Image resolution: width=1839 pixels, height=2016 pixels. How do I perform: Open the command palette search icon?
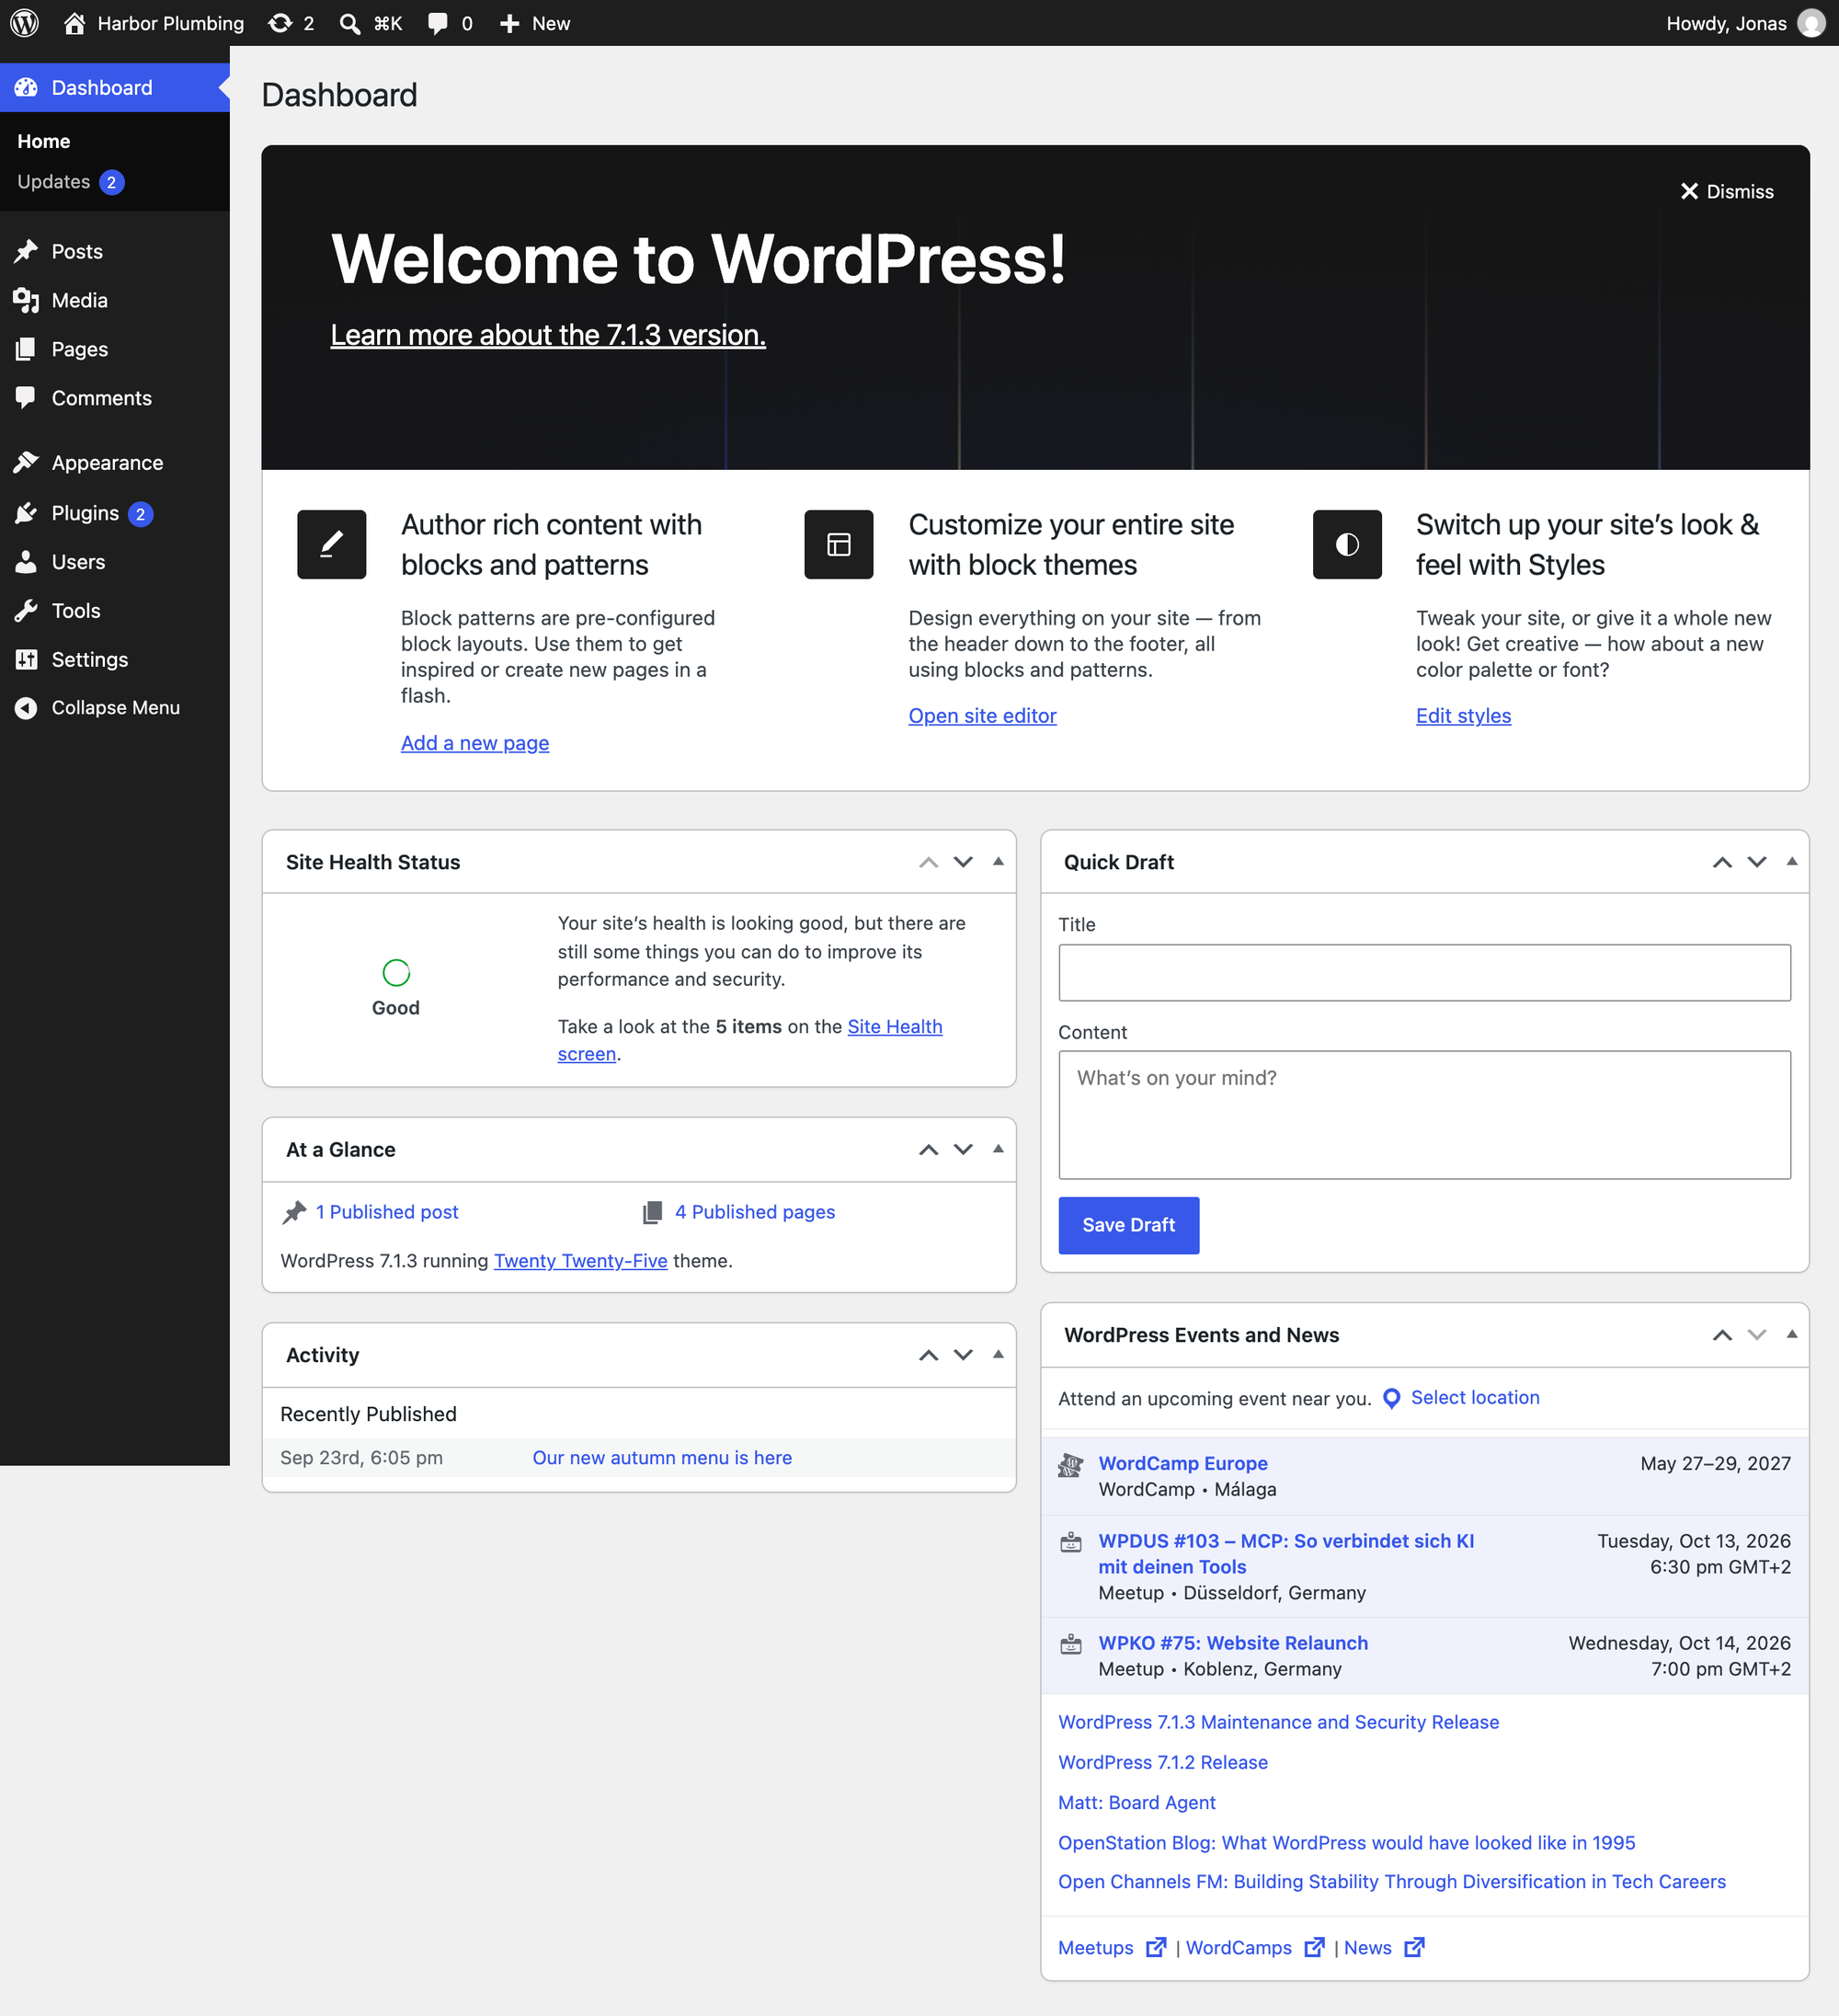[350, 24]
